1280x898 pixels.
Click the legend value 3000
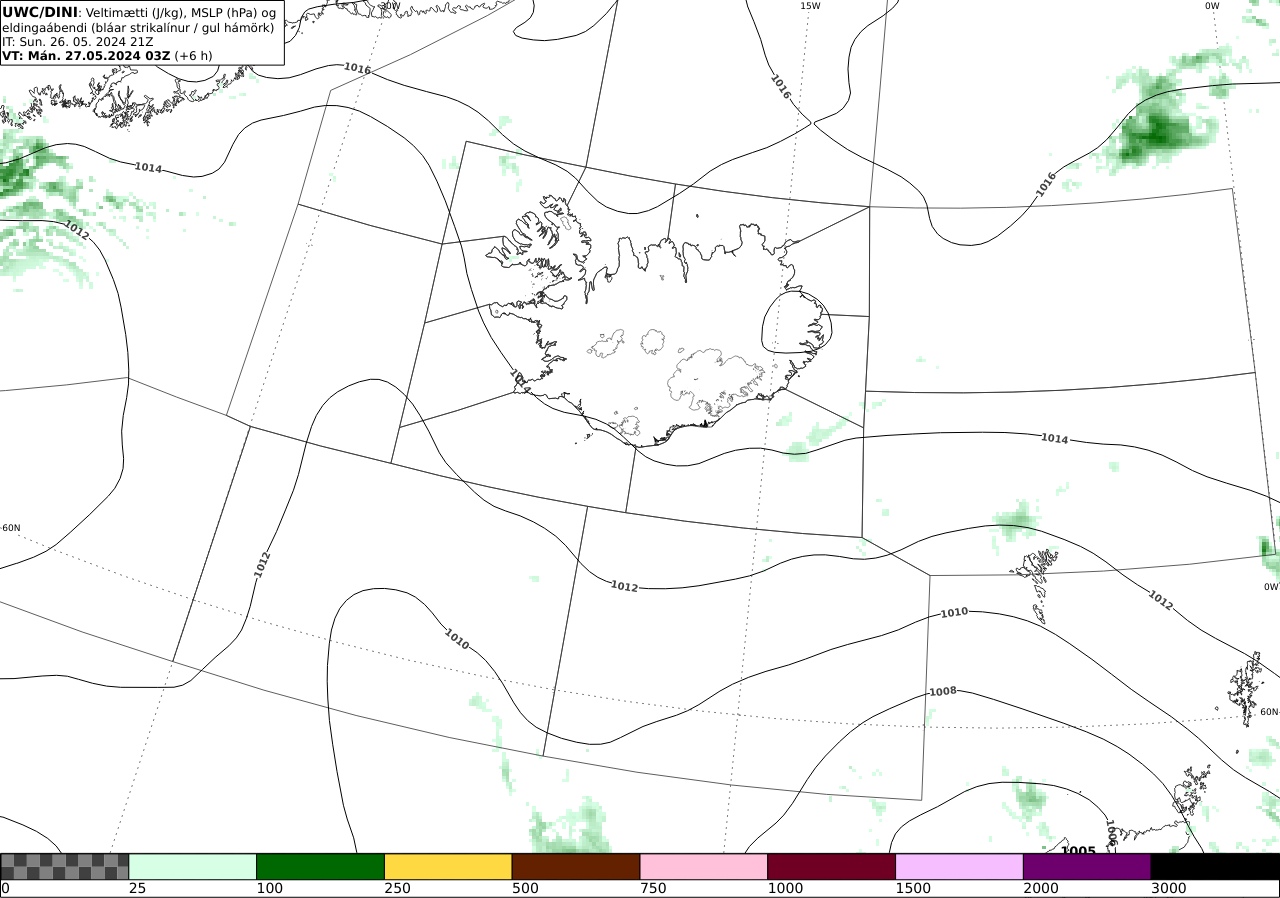pos(1168,889)
